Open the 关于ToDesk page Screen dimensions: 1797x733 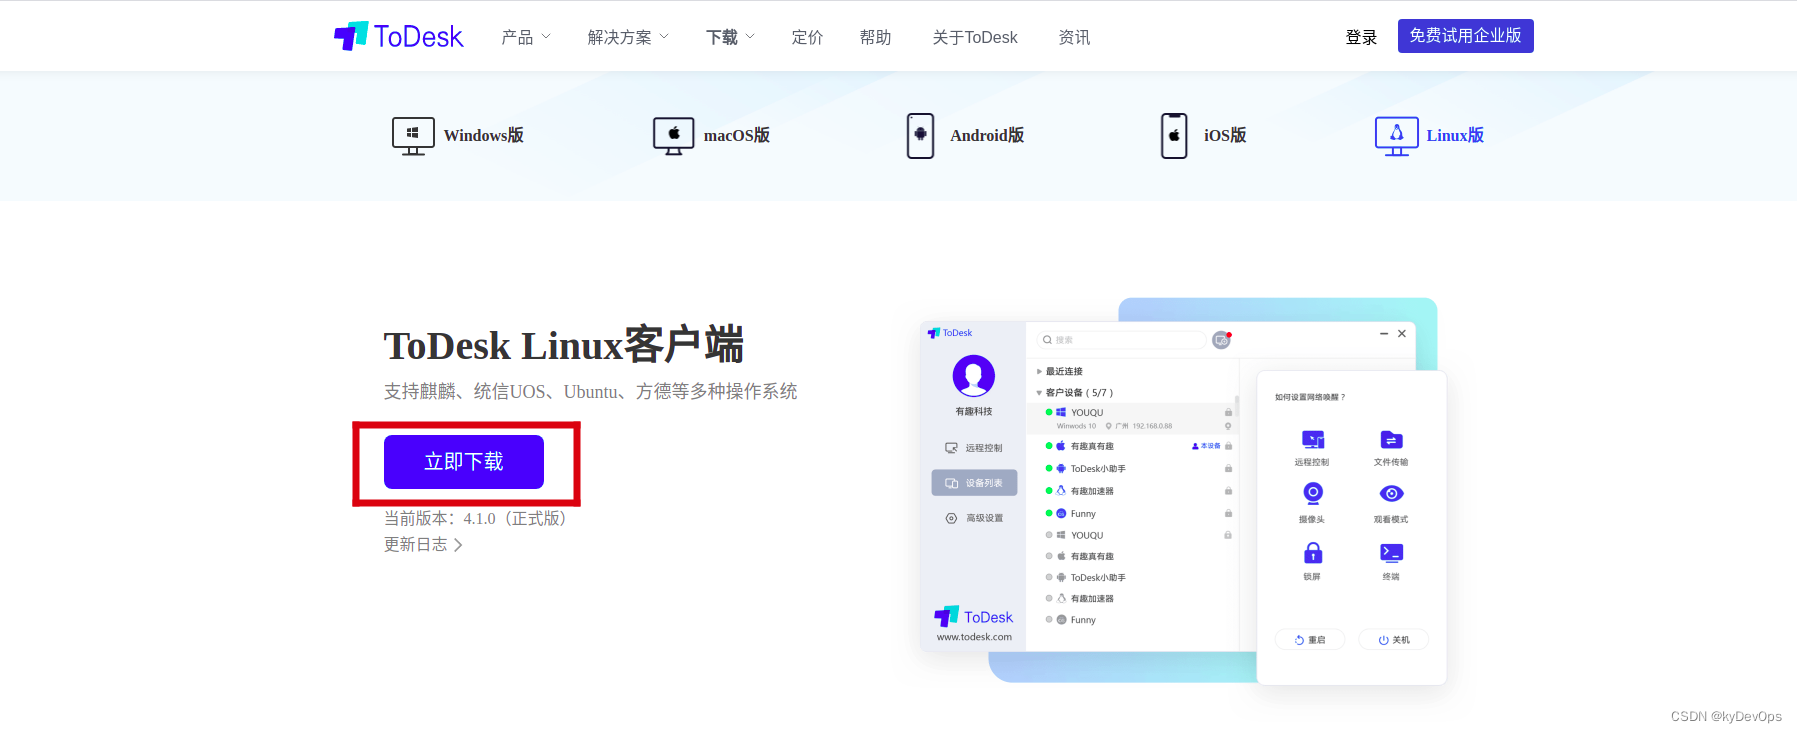pos(975,37)
